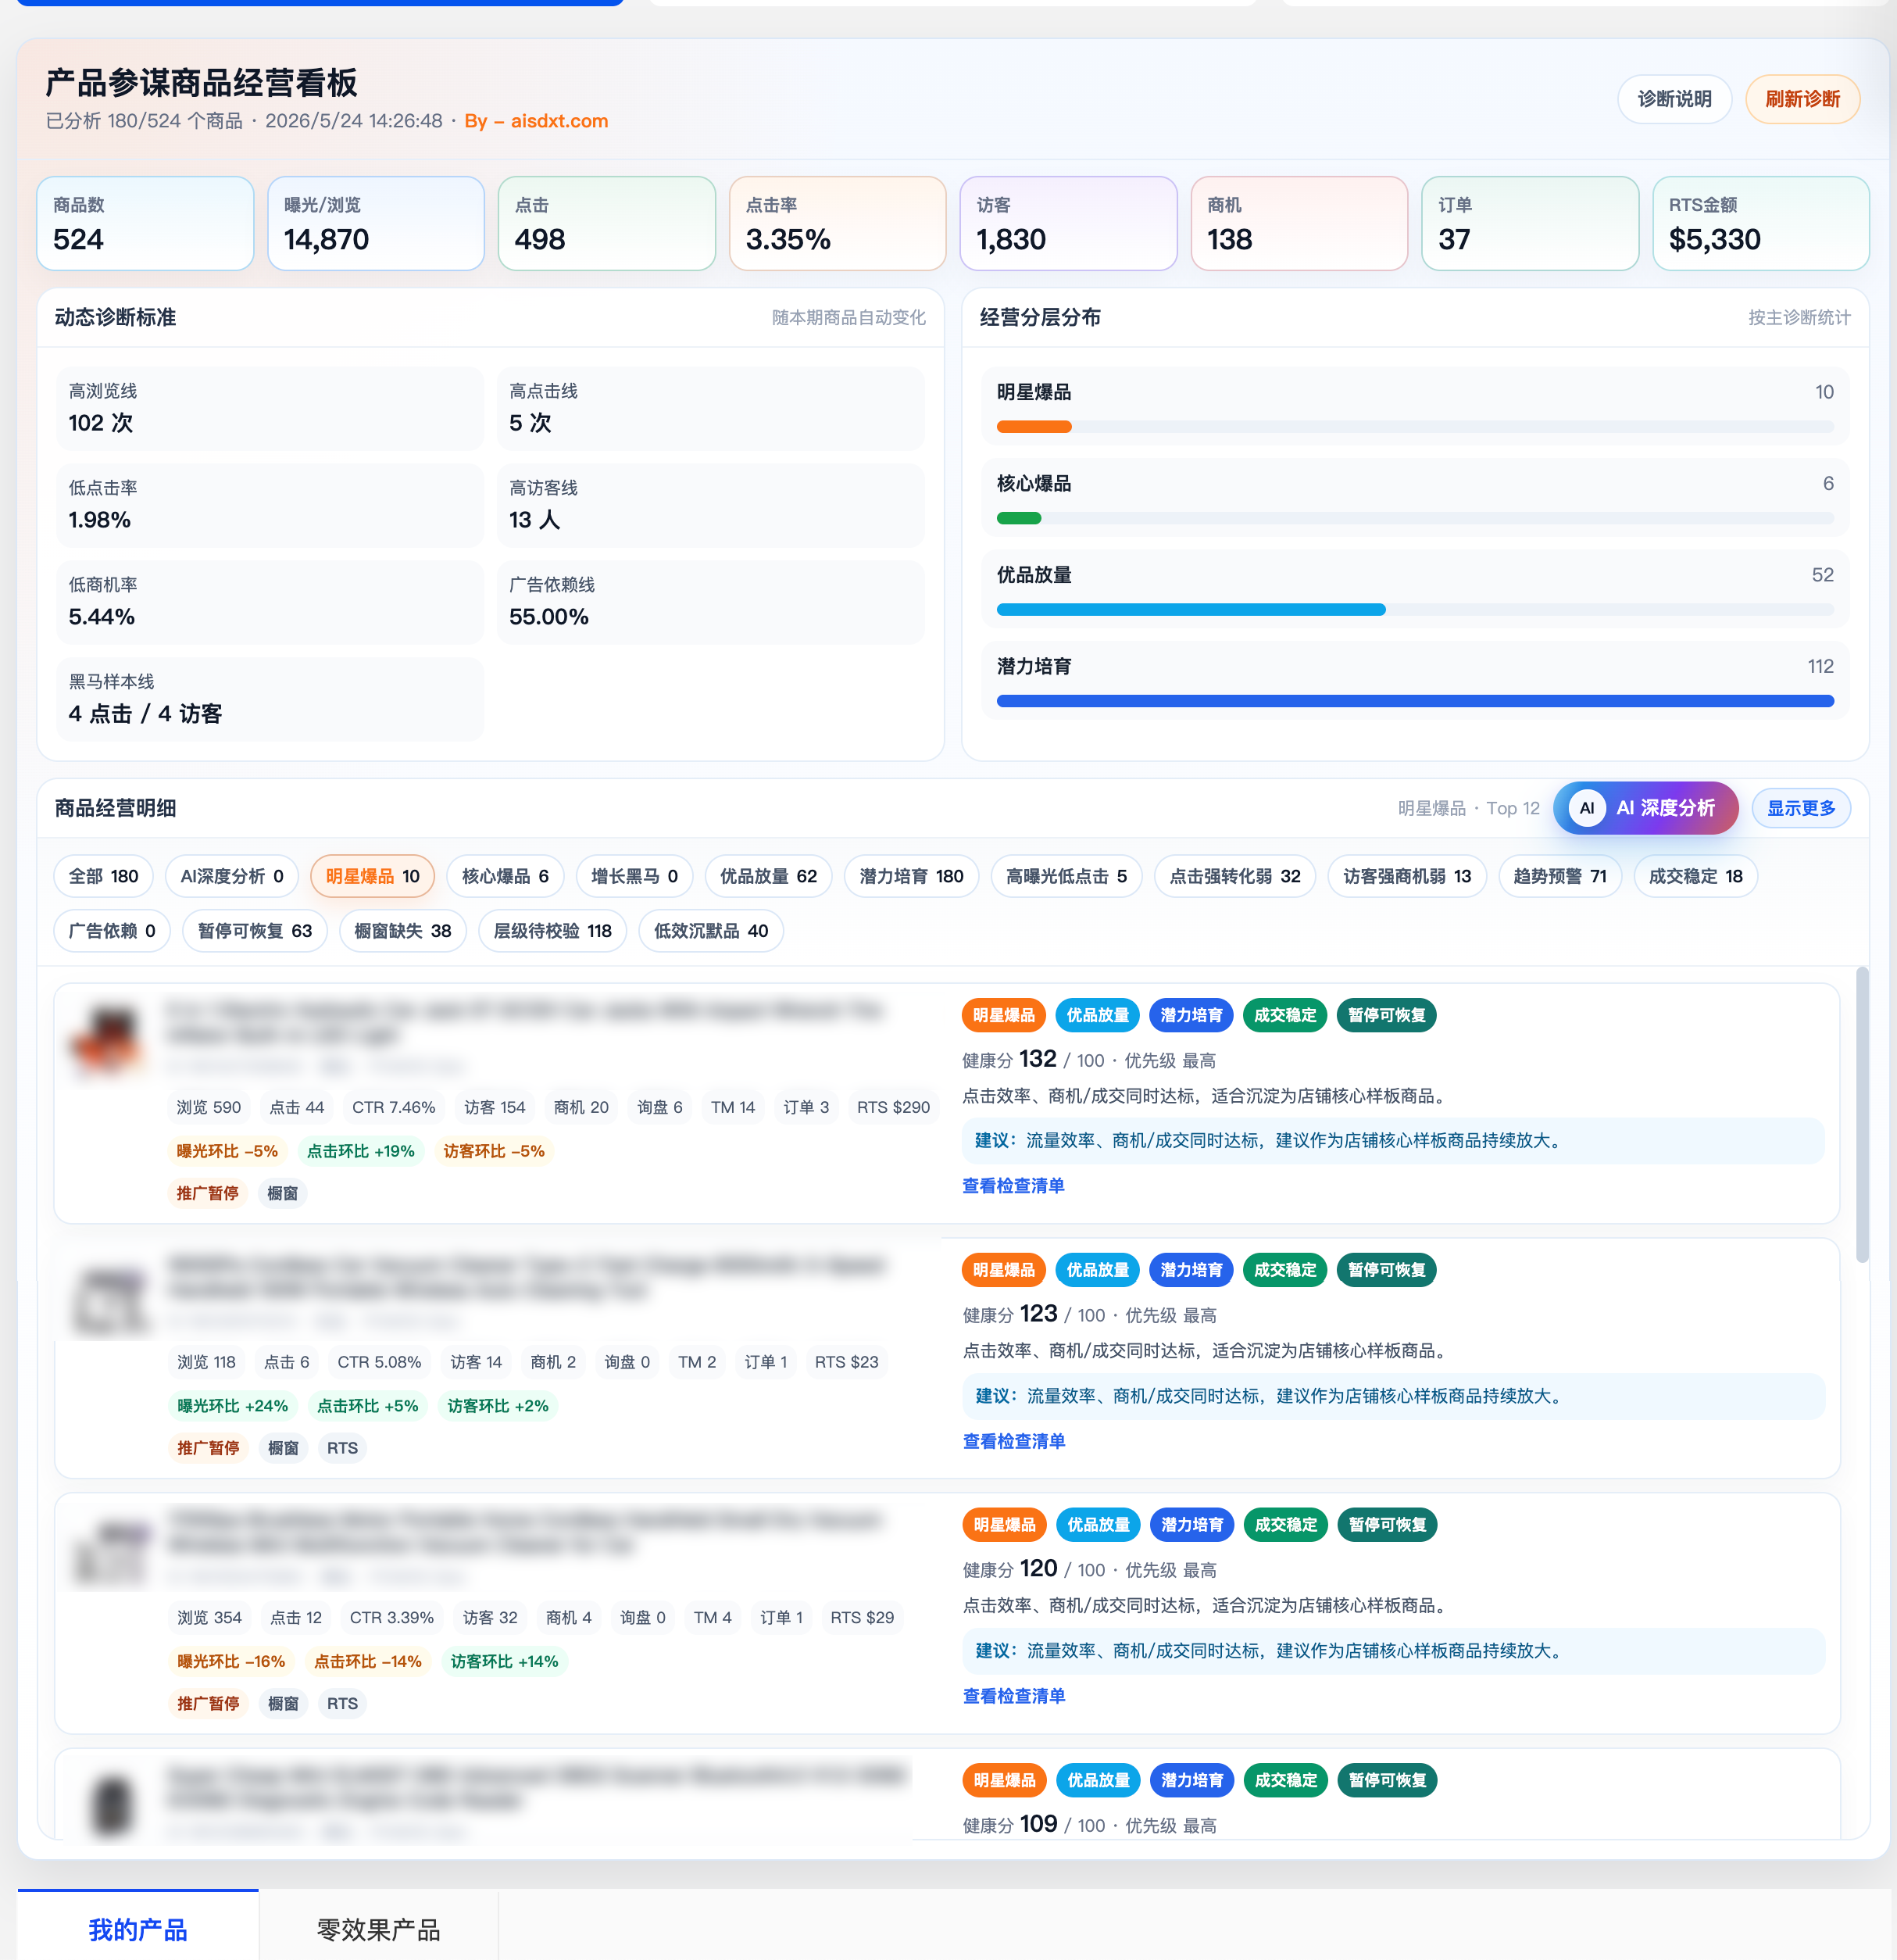Open 查看检查清单 for health score 132 product

[1013, 1185]
